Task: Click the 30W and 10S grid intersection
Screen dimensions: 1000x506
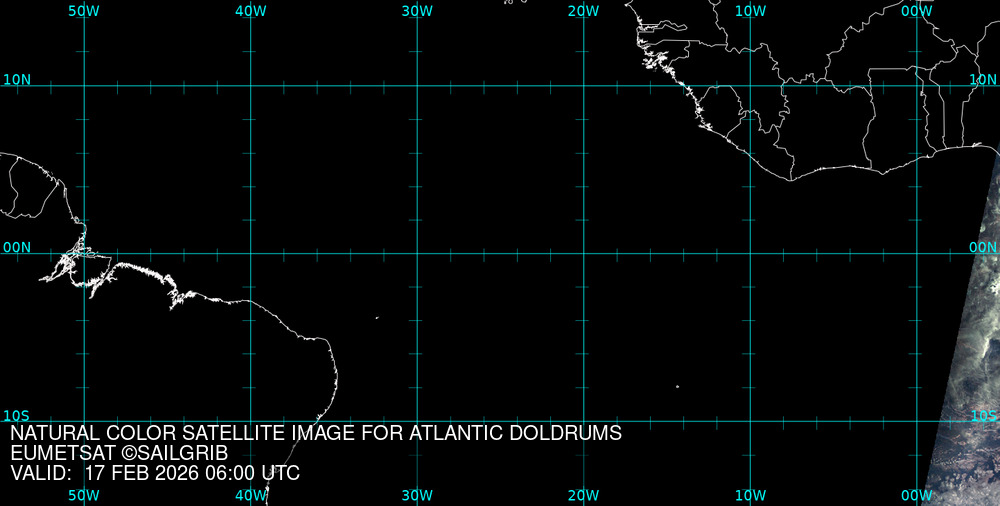Action: pos(417,421)
